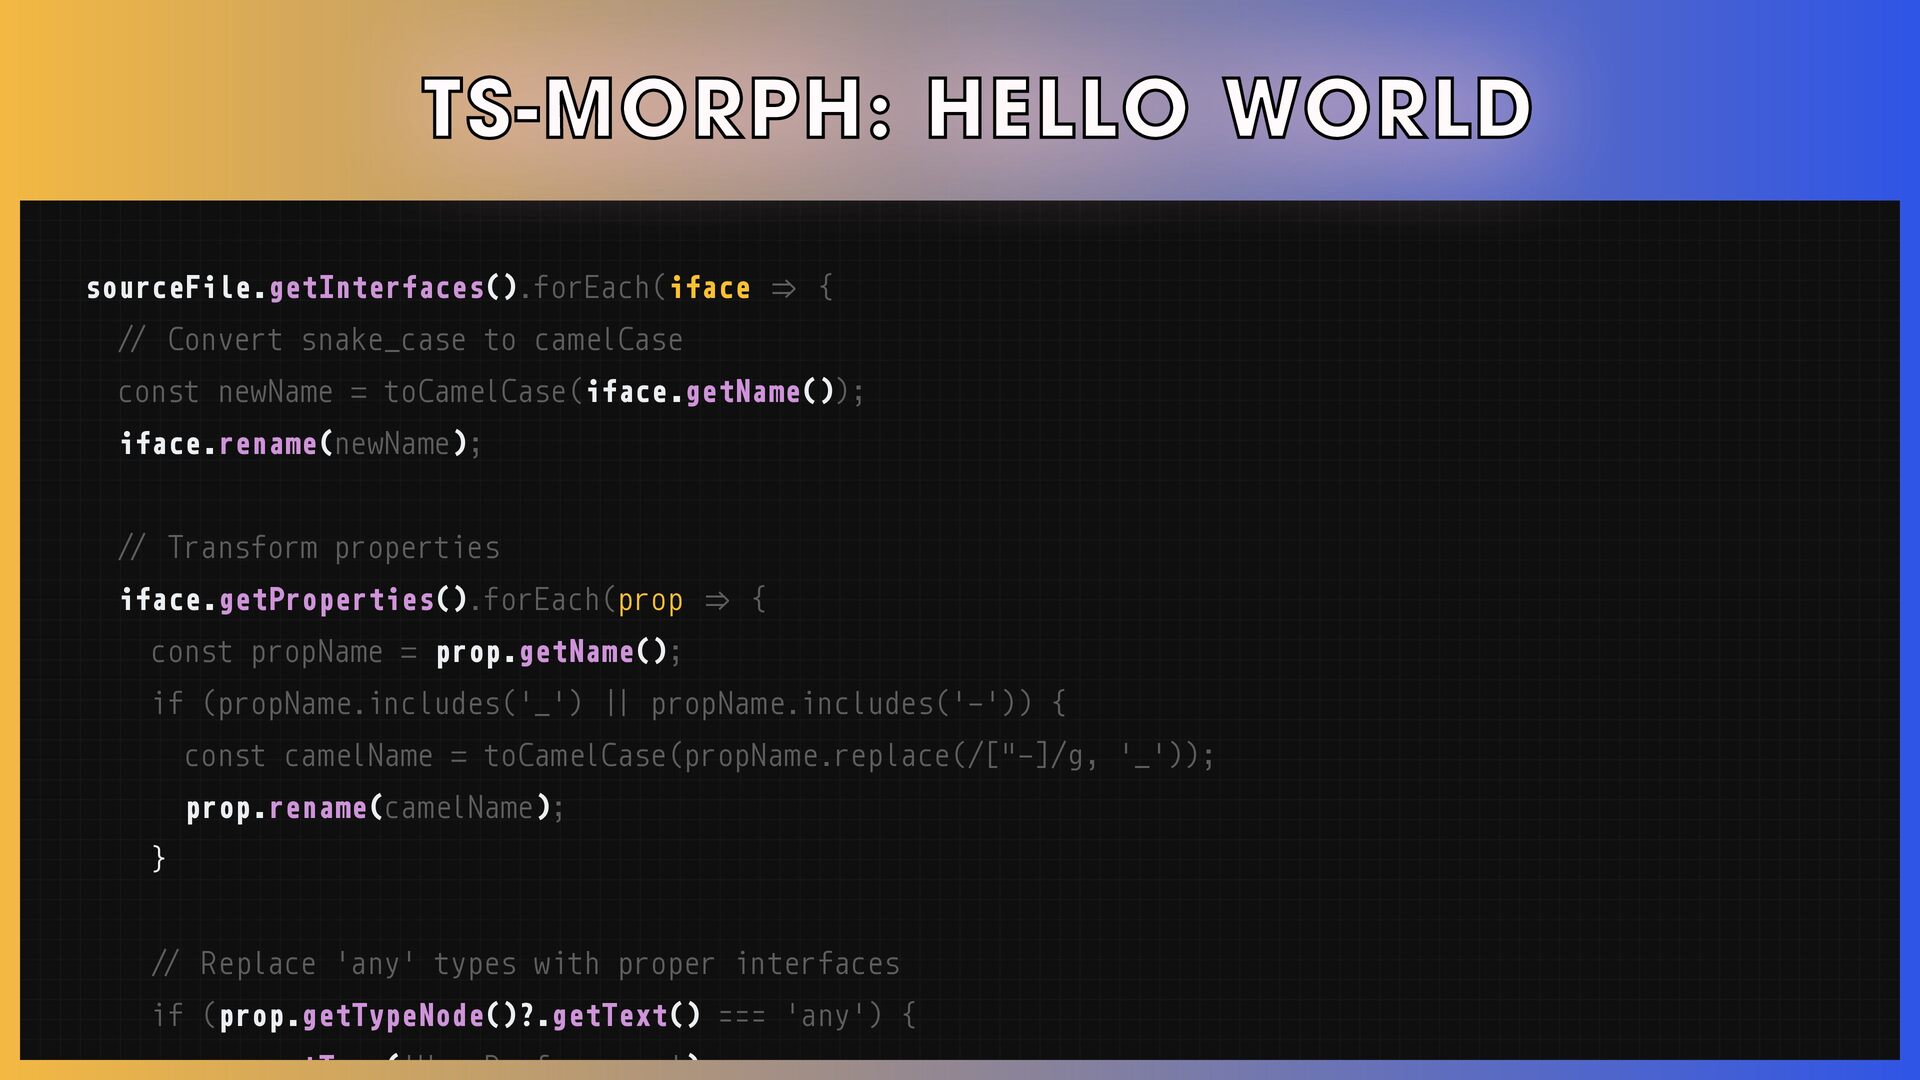Click iface.getProperties() call

coord(293,600)
